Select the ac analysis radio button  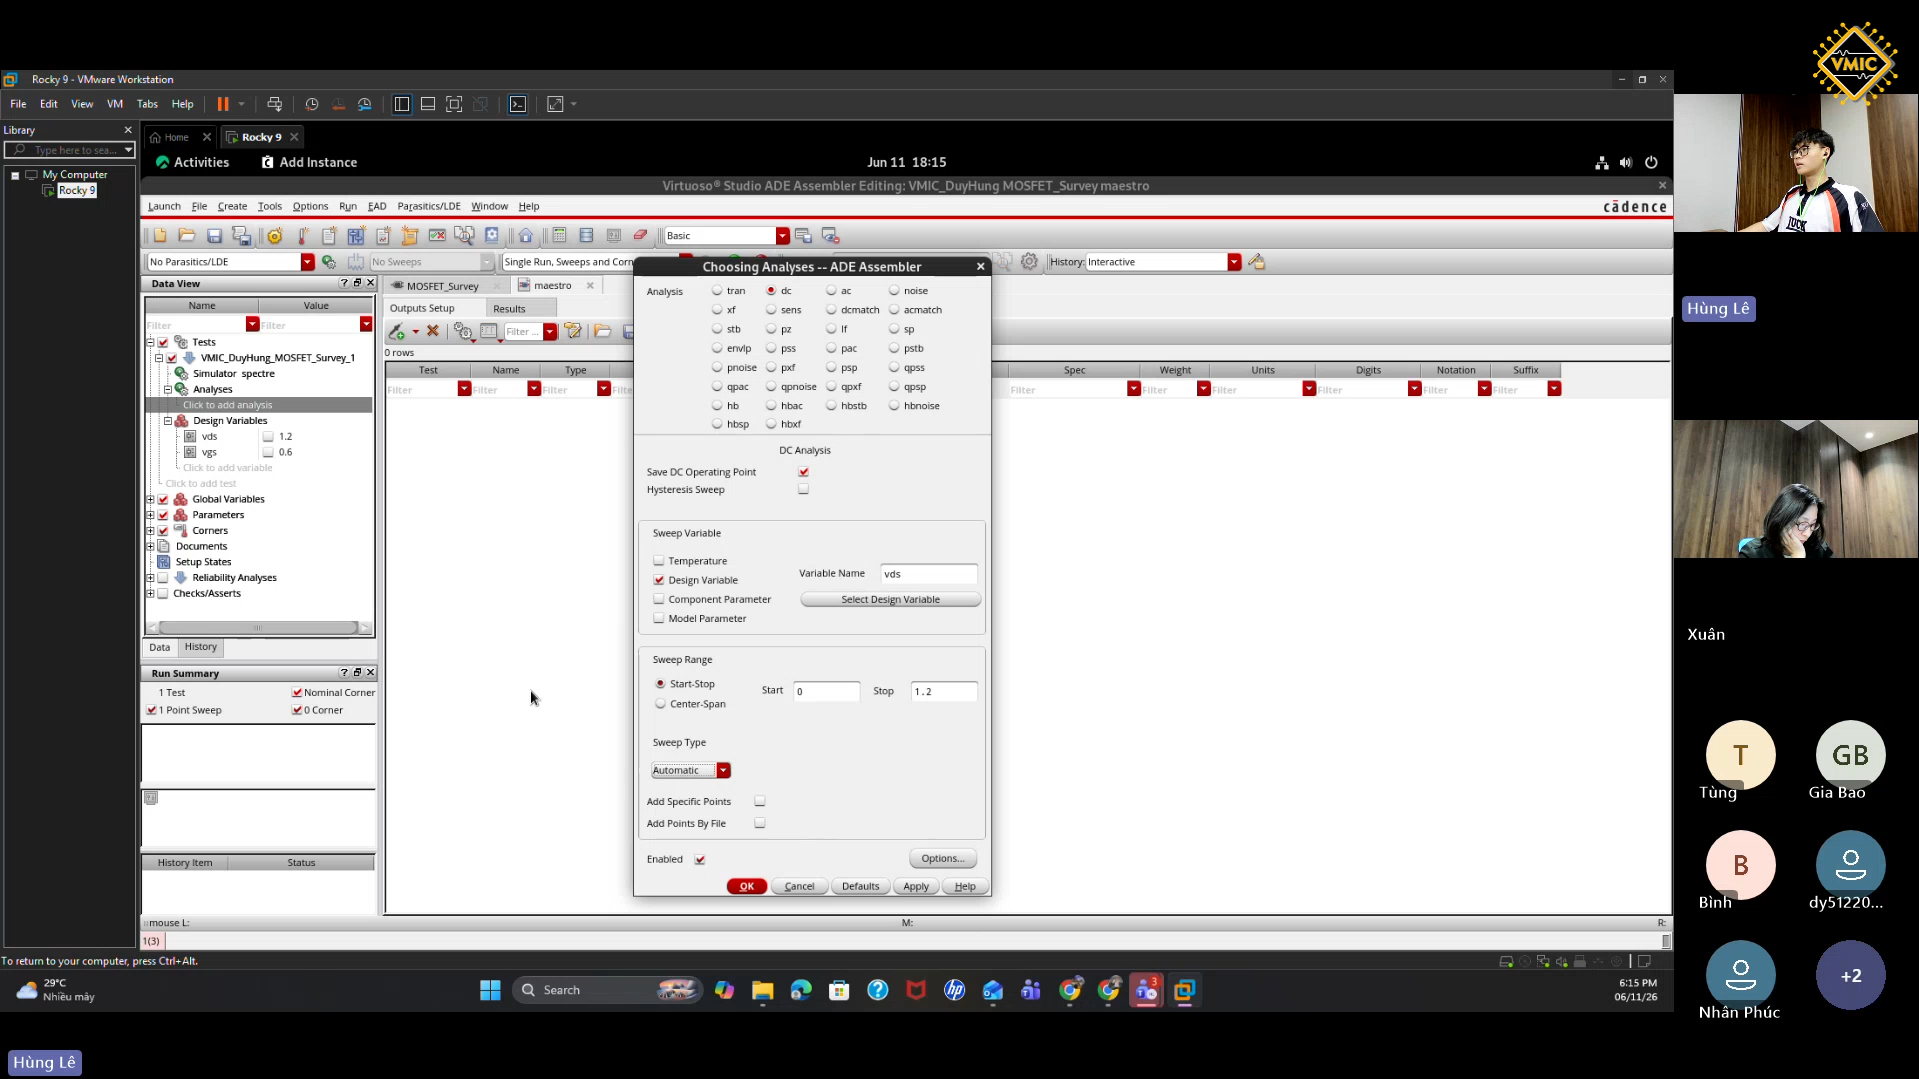pyautogui.click(x=831, y=291)
